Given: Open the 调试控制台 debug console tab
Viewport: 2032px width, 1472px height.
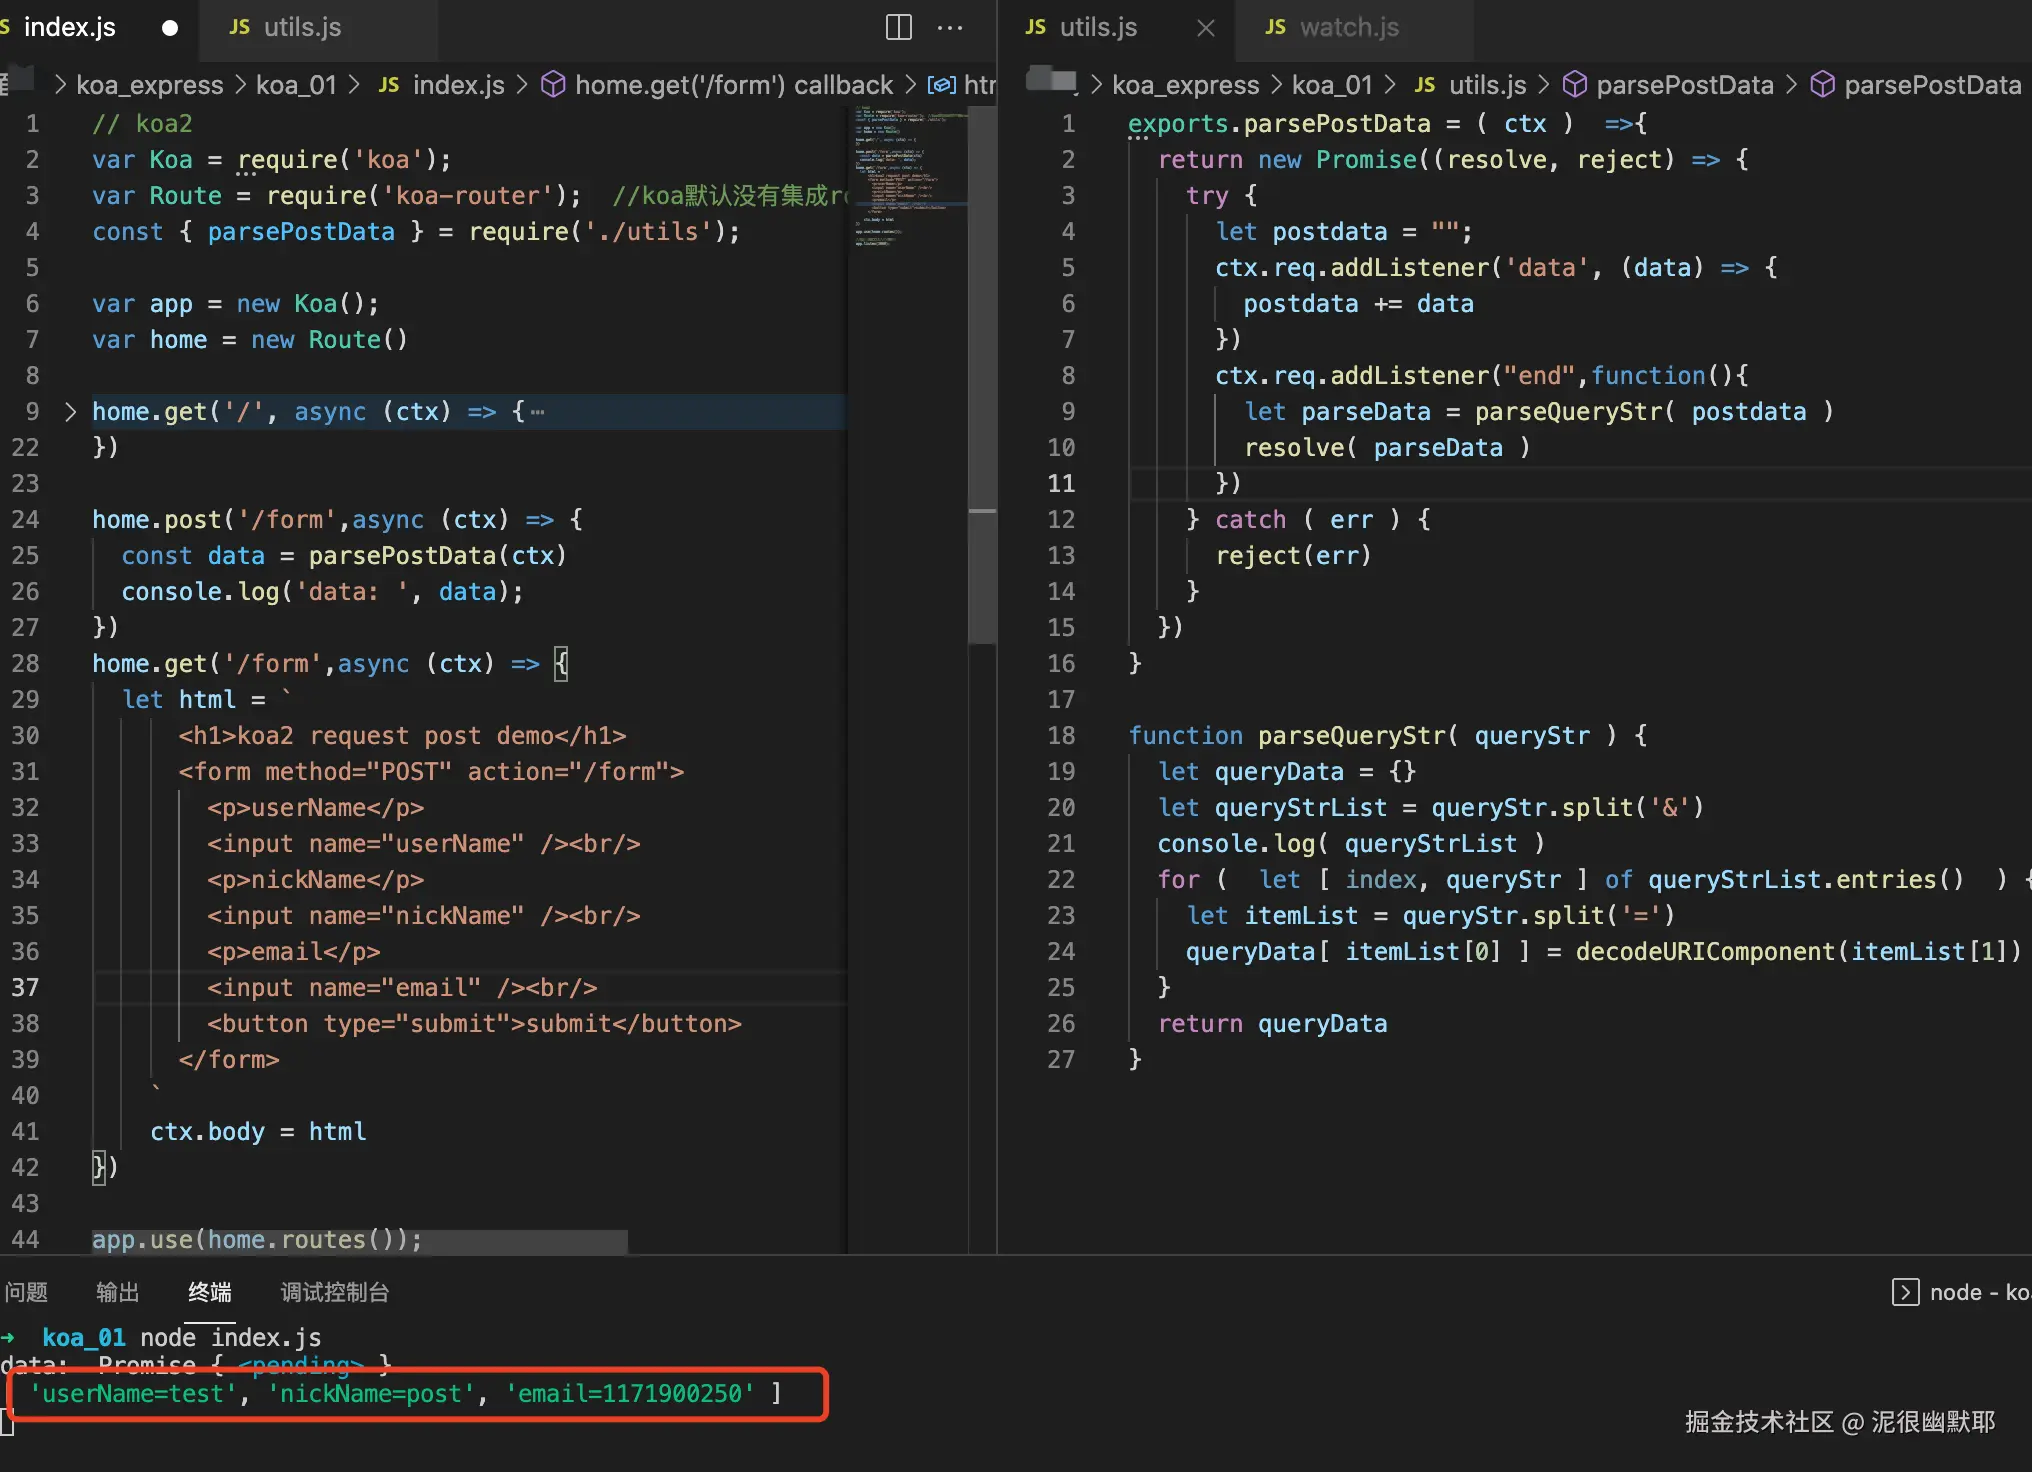Looking at the screenshot, I should [x=334, y=1292].
